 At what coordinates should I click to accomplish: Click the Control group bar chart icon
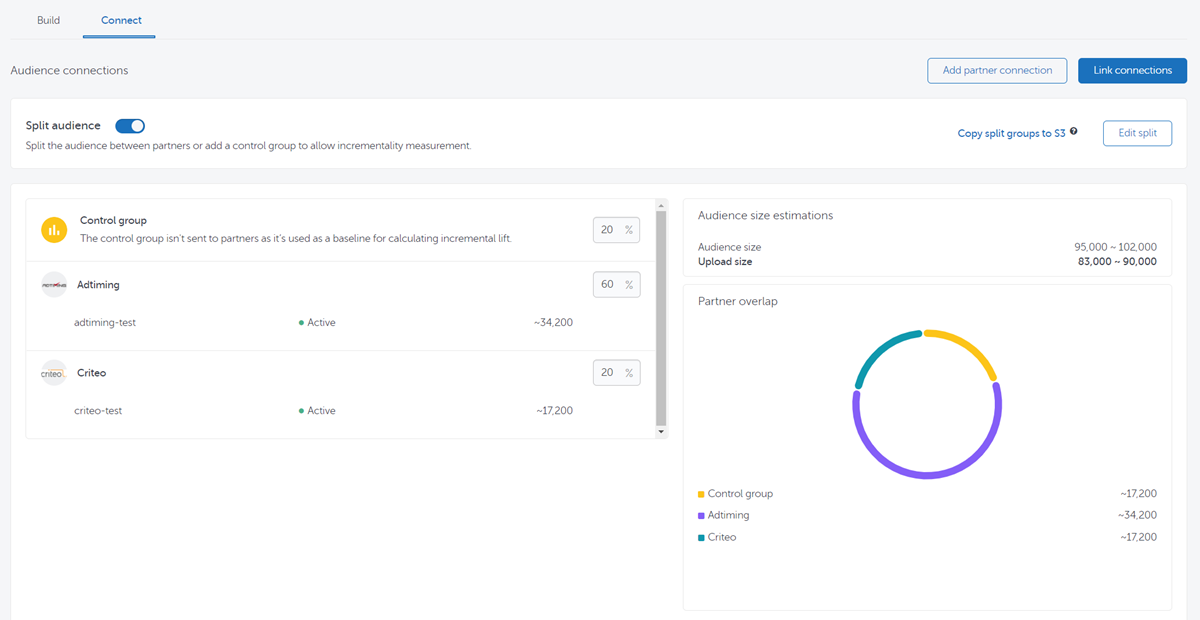[x=54, y=230]
